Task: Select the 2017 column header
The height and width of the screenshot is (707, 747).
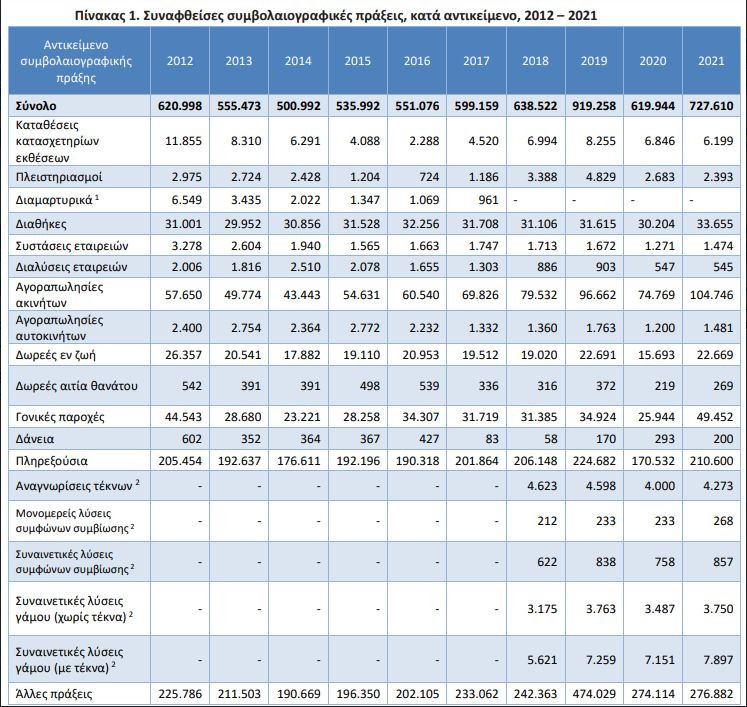Action: 476,61
